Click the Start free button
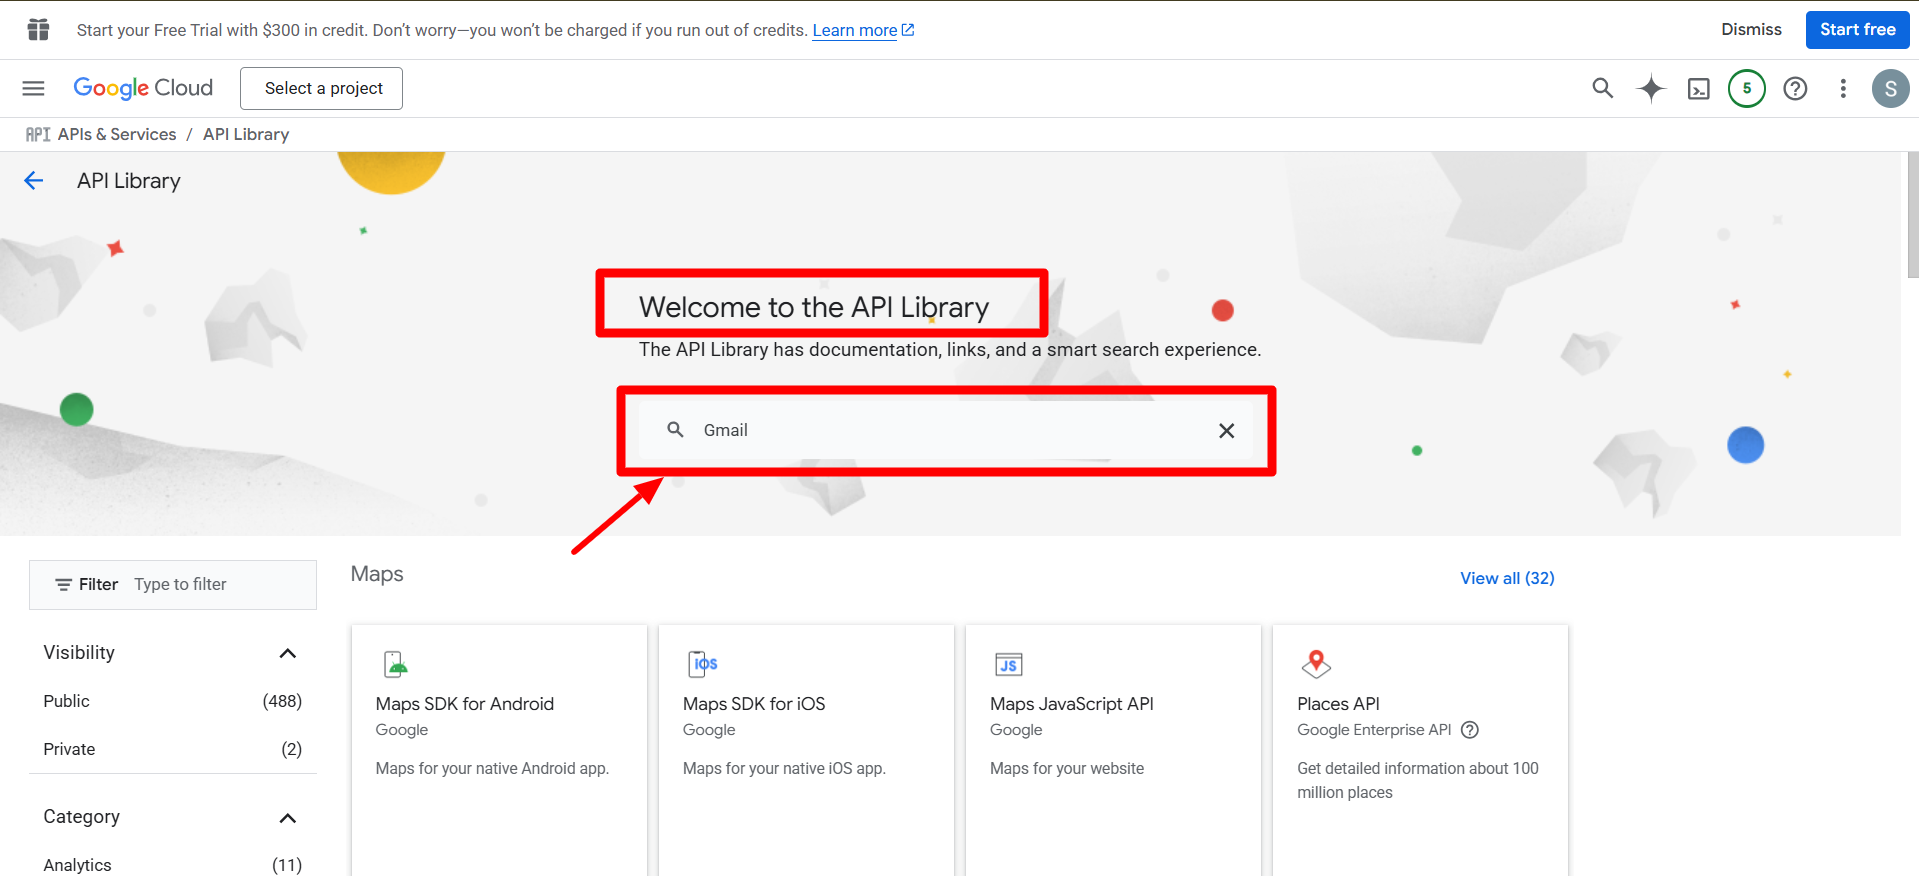This screenshot has height=876, width=1919. tap(1857, 30)
